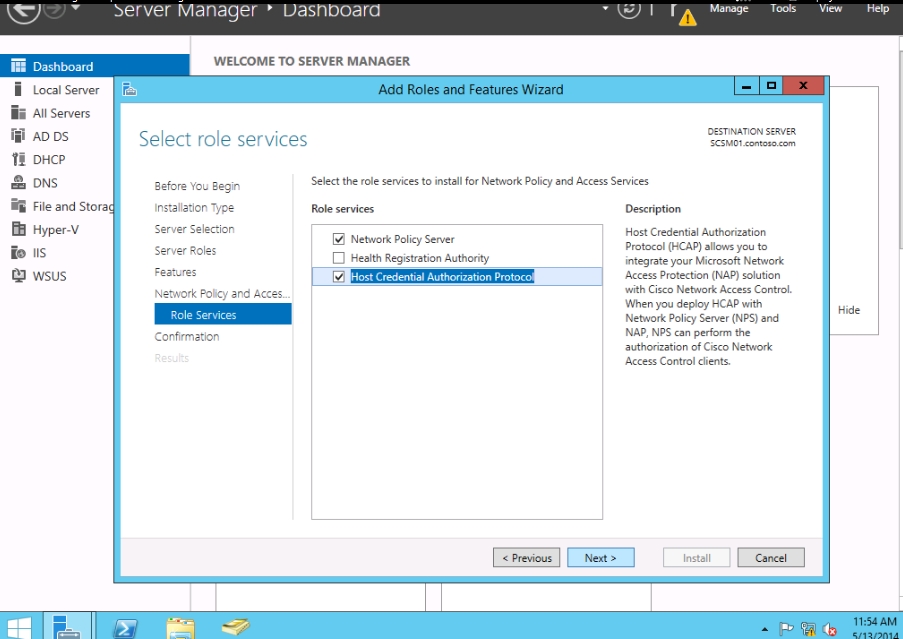Click the volume icon in system tray
This screenshot has width=903, height=639.
[829, 629]
